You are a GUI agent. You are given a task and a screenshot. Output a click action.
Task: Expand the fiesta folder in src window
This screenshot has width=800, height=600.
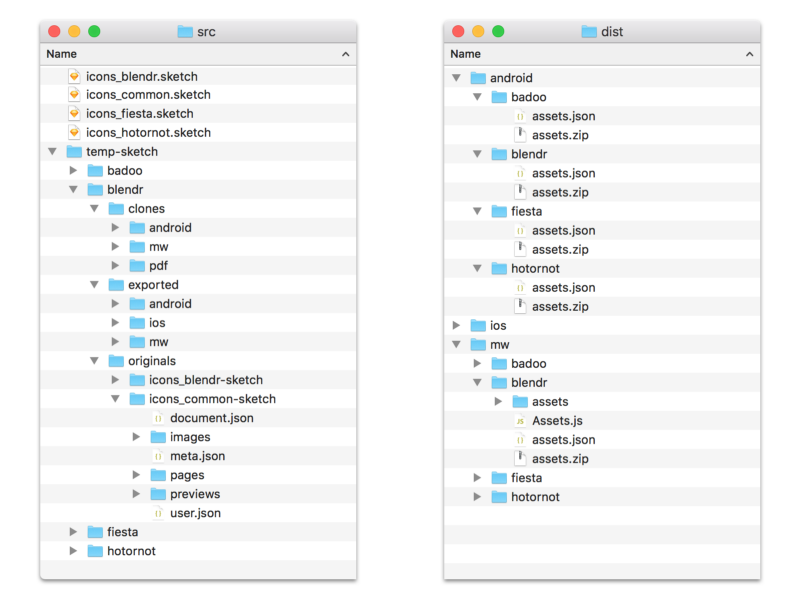point(73,532)
